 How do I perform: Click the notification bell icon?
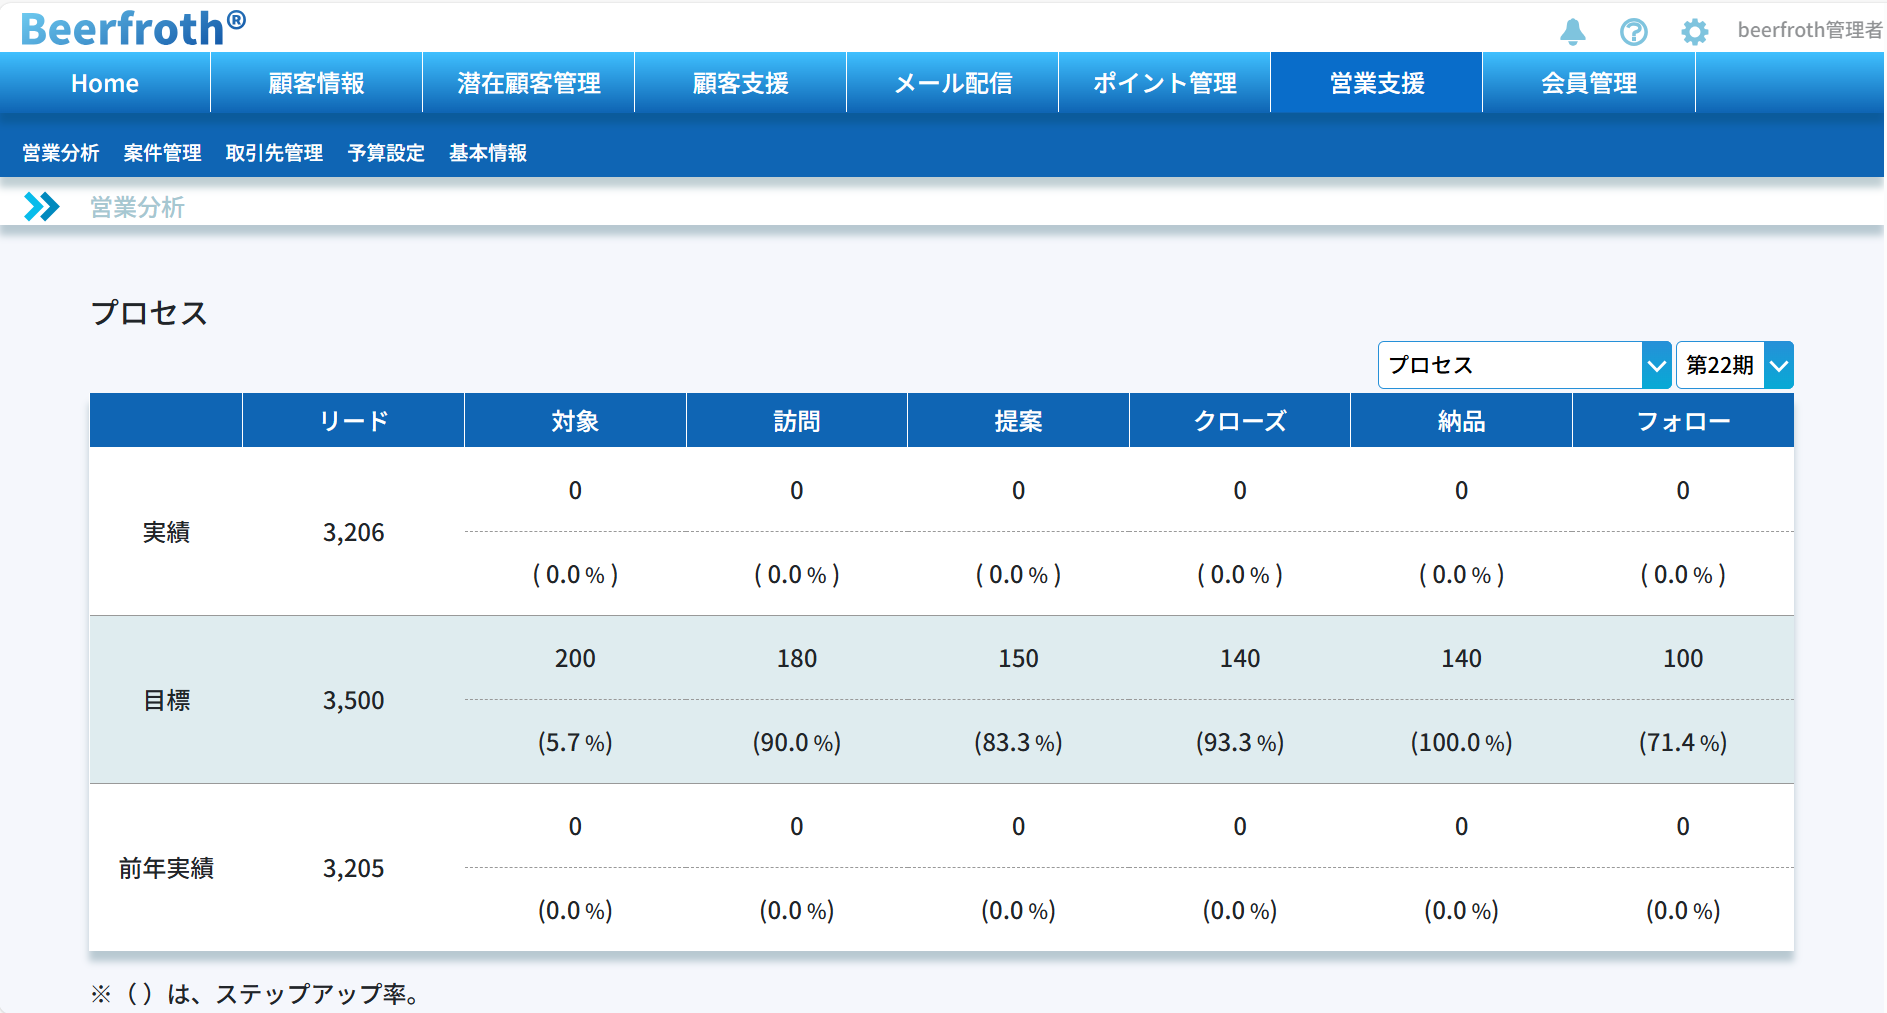point(1572,32)
